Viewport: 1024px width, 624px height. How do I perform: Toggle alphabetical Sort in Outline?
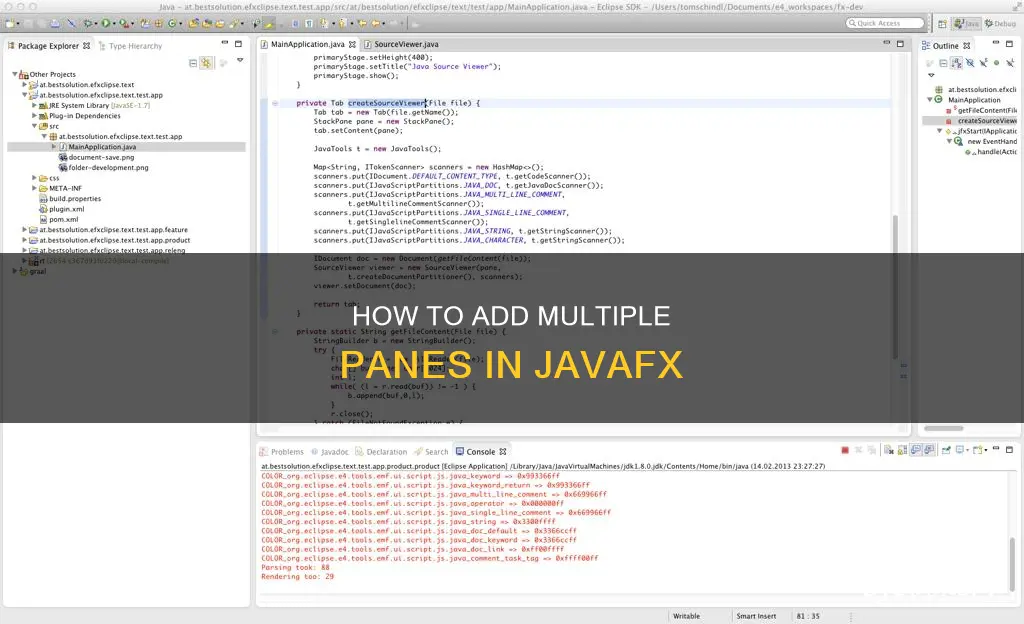[x=956, y=63]
